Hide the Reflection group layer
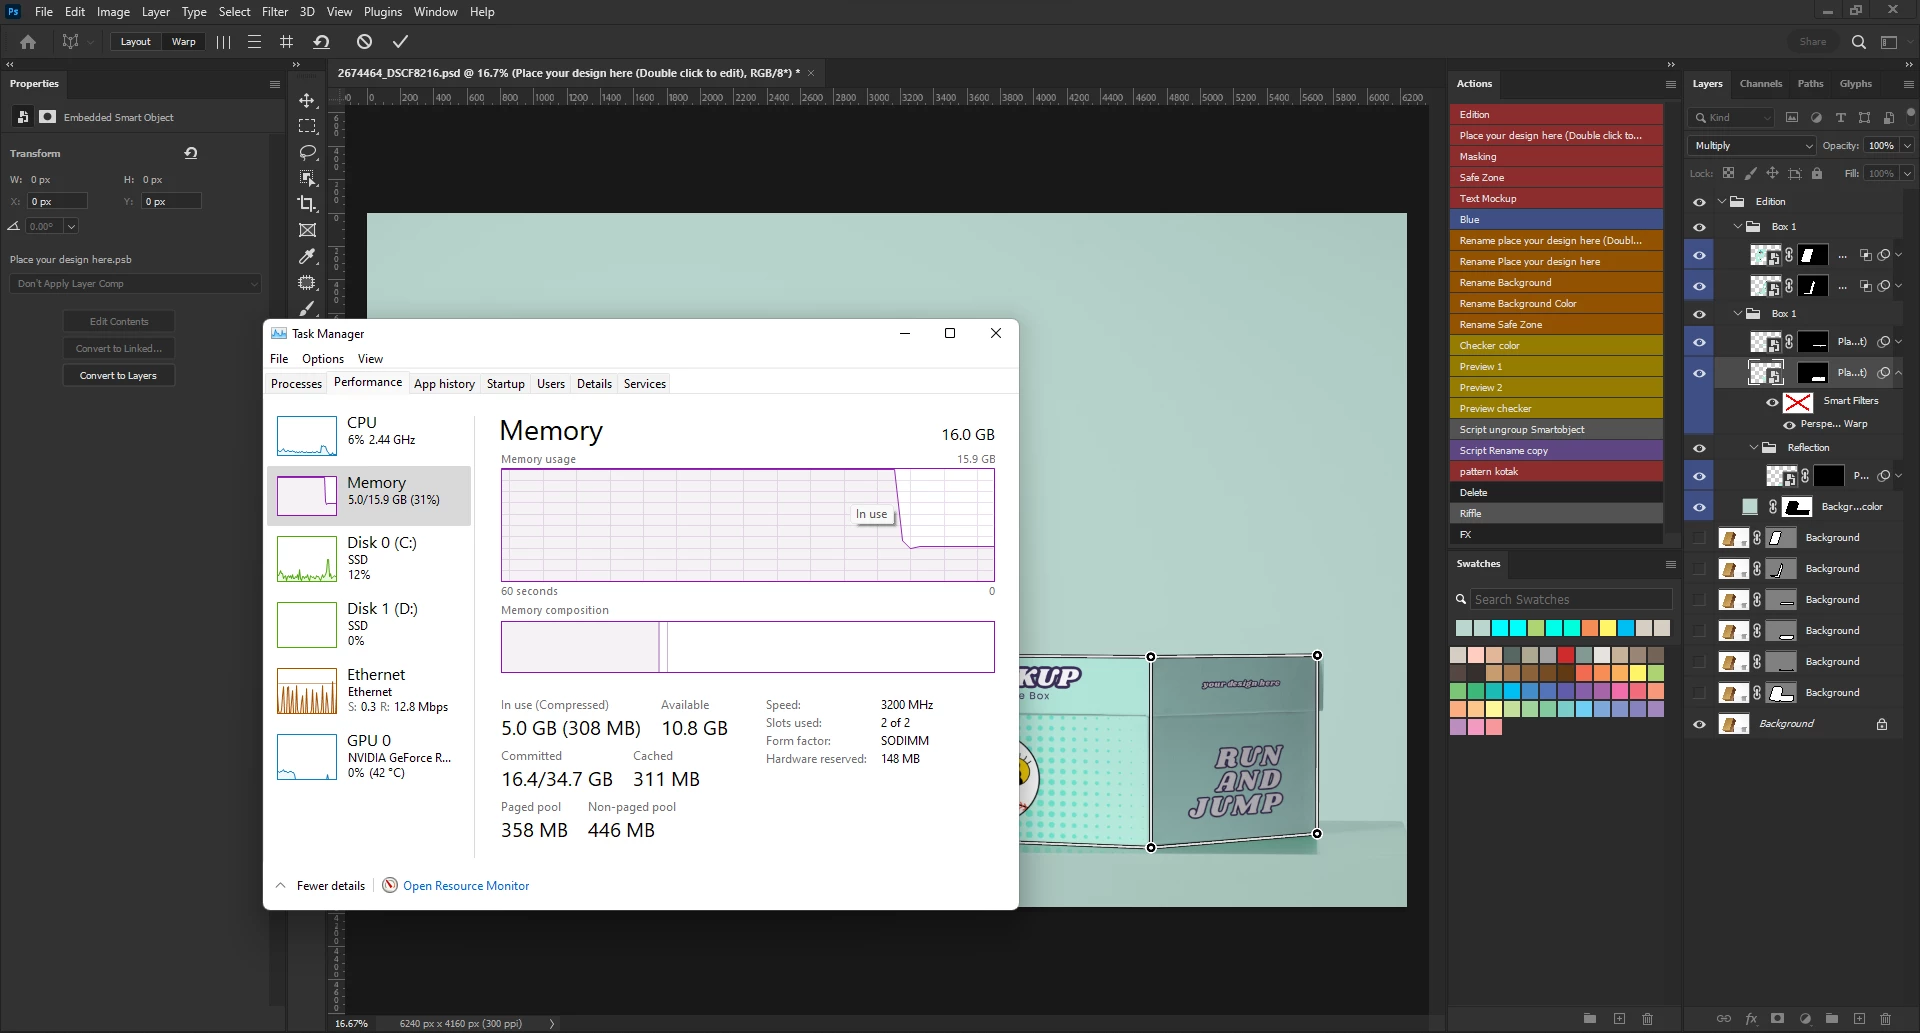This screenshot has height=1033, width=1920. [x=1699, y=448]
